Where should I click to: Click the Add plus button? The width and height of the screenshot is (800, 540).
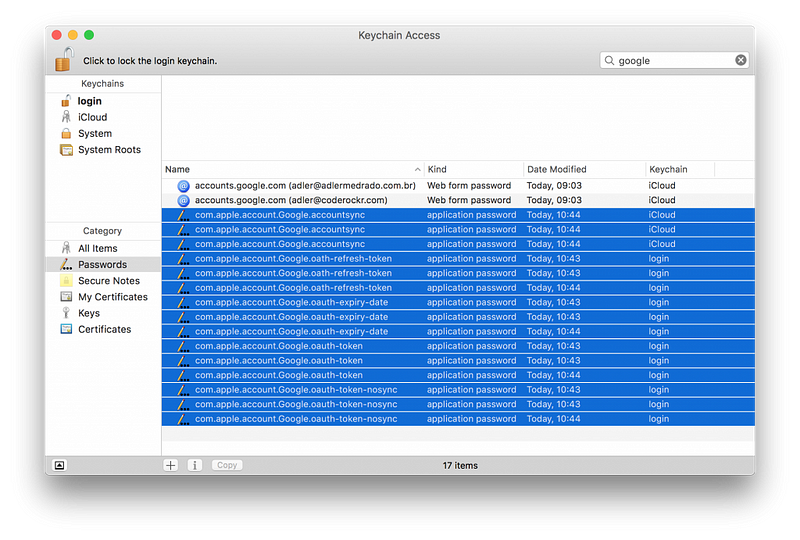pos(170,465)
